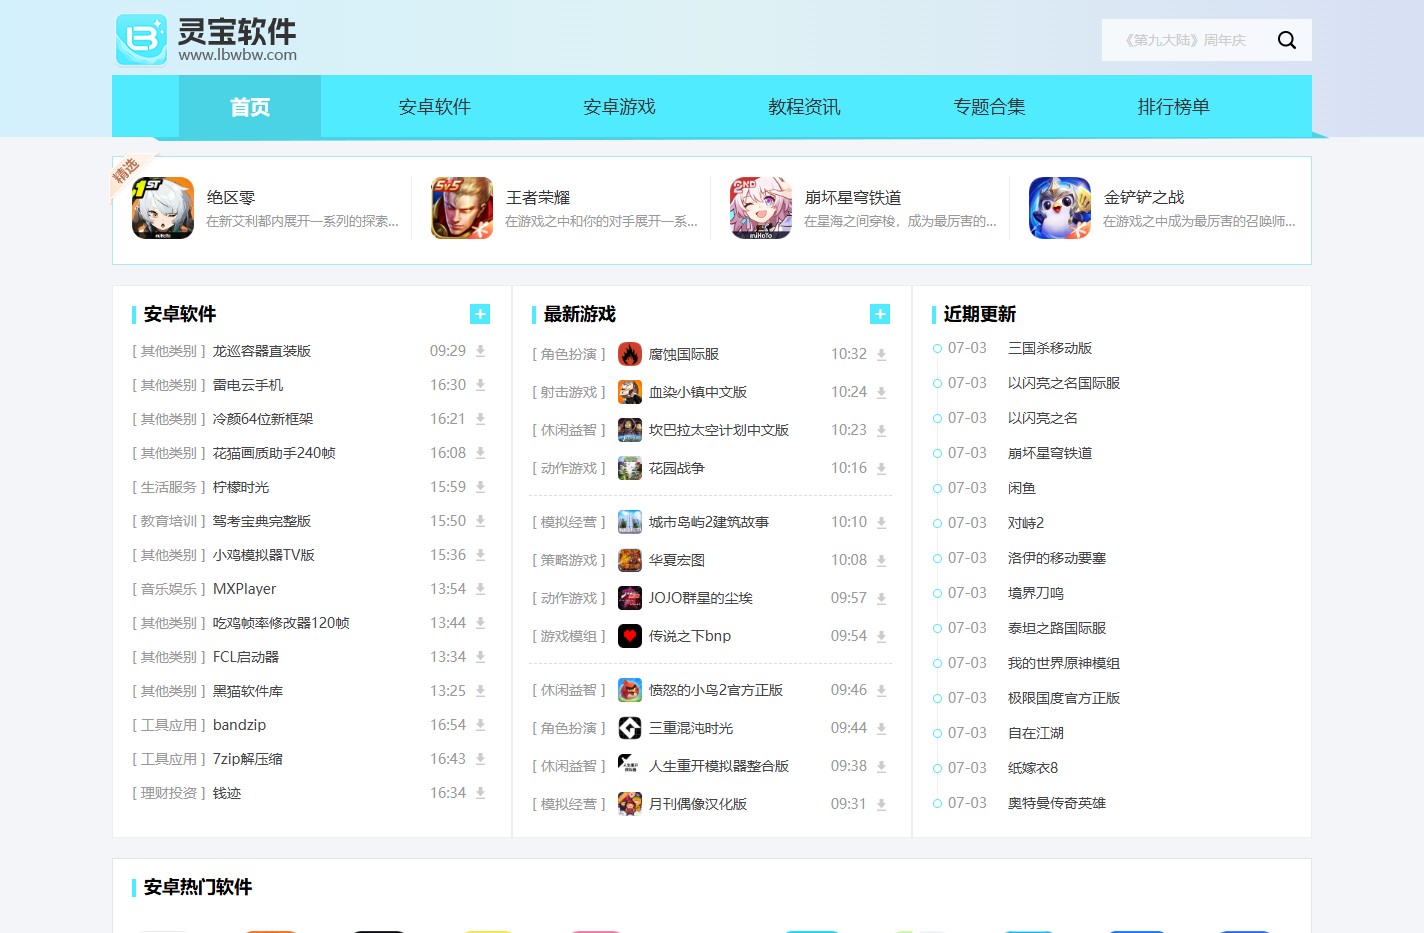Open 对峙2 in 近期更新 list

pos(1026,523)
